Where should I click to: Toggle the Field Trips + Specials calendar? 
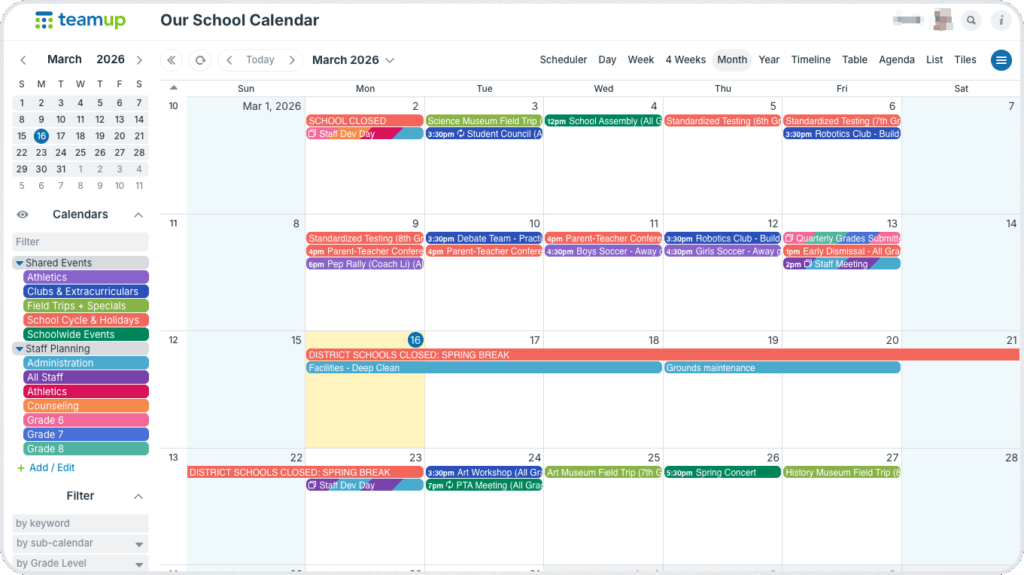pyautogui.click(x=86, y=306)
